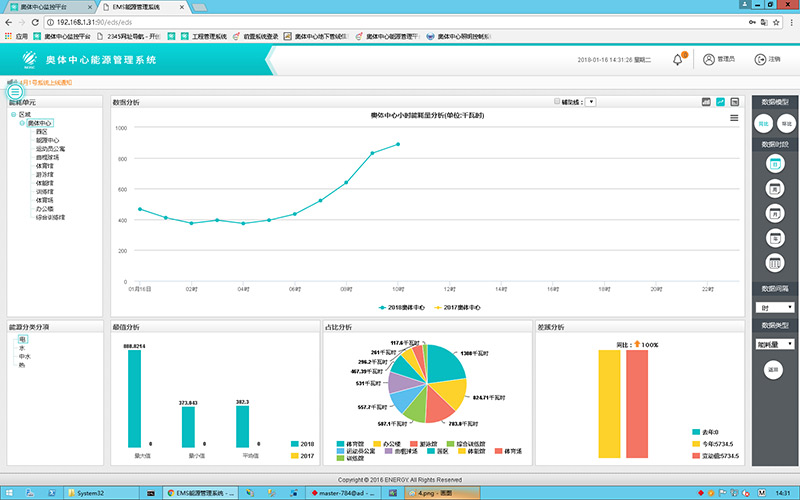Select the week (周) time period icon
Viewport: 800px width, 500px height.
coord(774,188)
